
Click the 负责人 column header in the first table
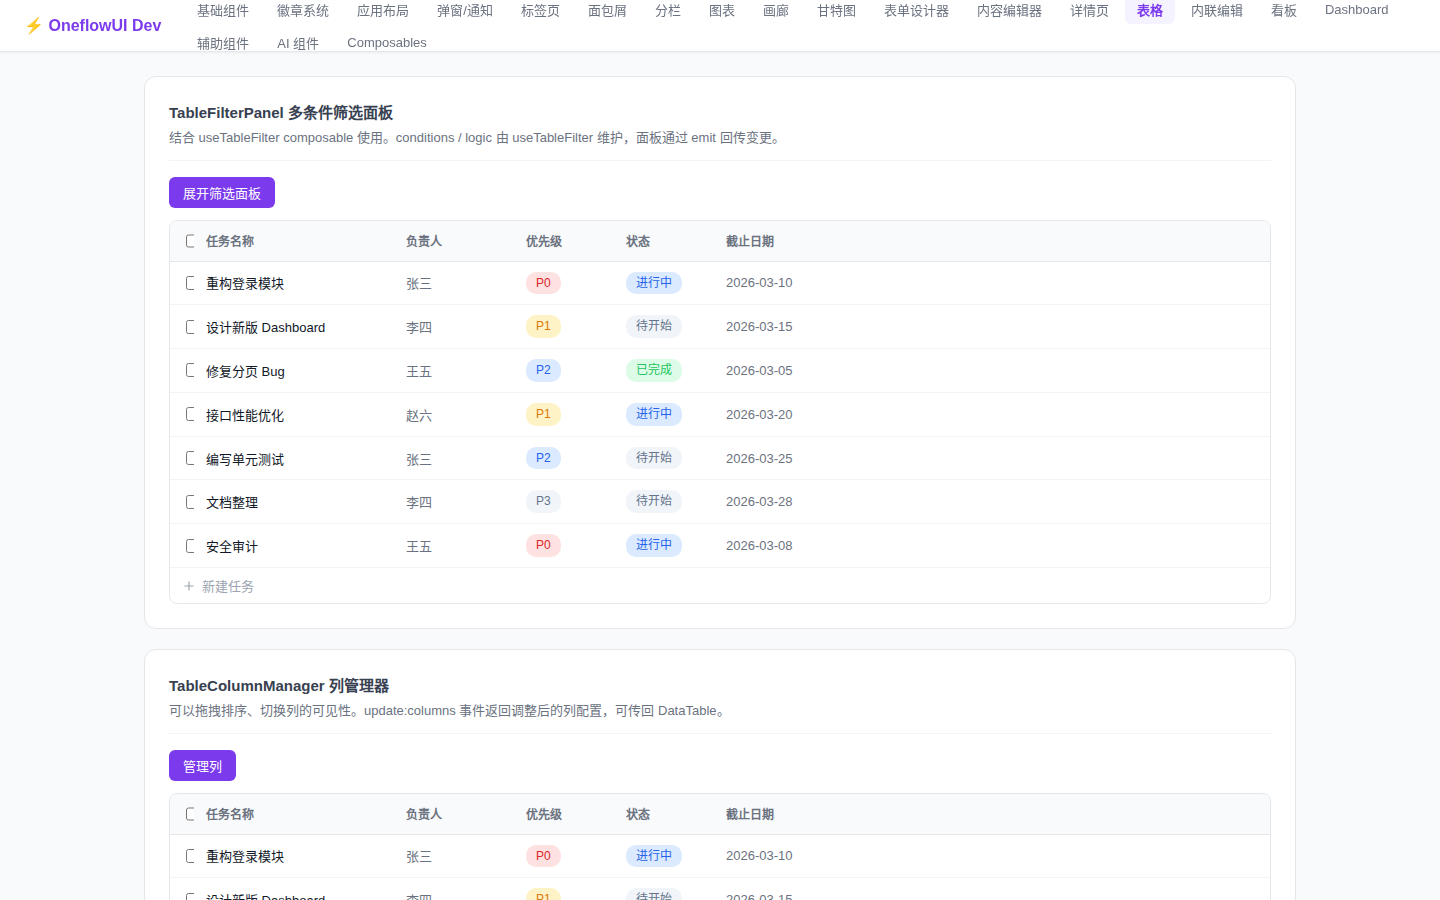click(424, 241)
